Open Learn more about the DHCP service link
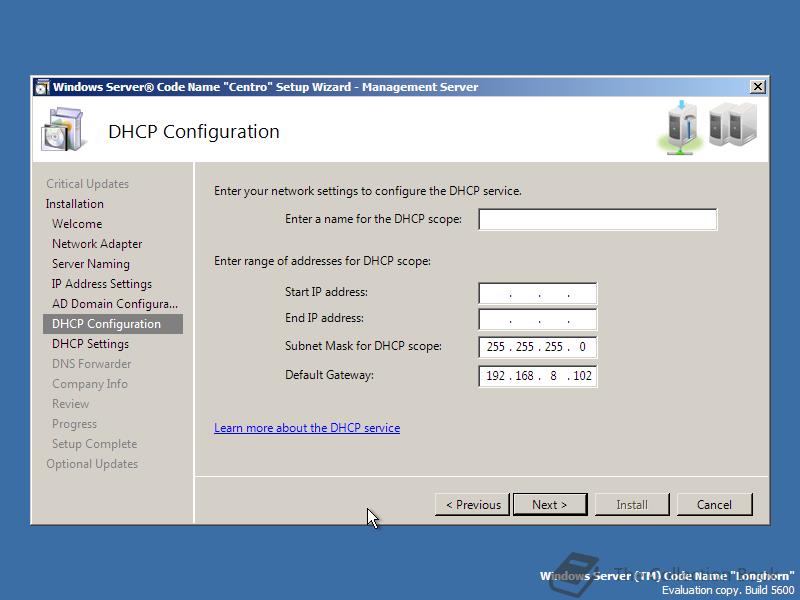The height and width of the screenshot is (600, 800). (x=307, y=428)
